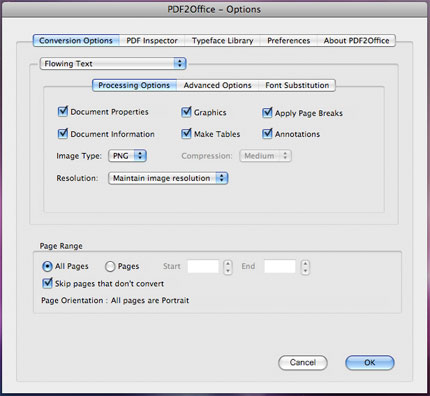Click the End page input field
Viewport: 430px width, 396px height.
pos(280,266)
